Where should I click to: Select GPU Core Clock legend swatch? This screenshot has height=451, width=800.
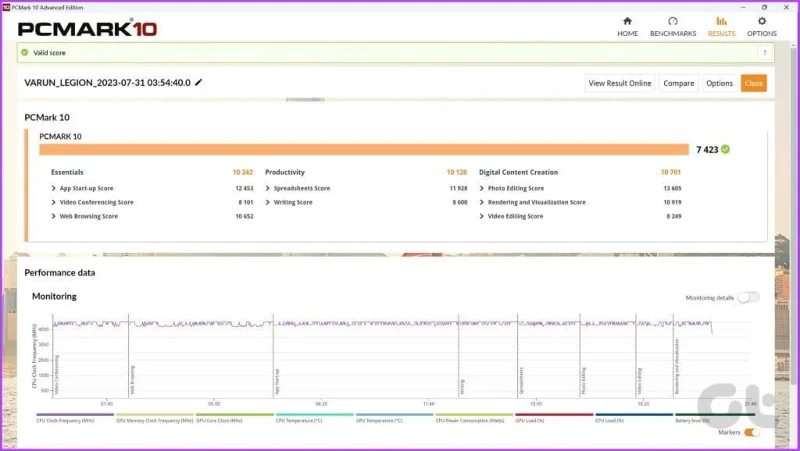tap(235, 414)
